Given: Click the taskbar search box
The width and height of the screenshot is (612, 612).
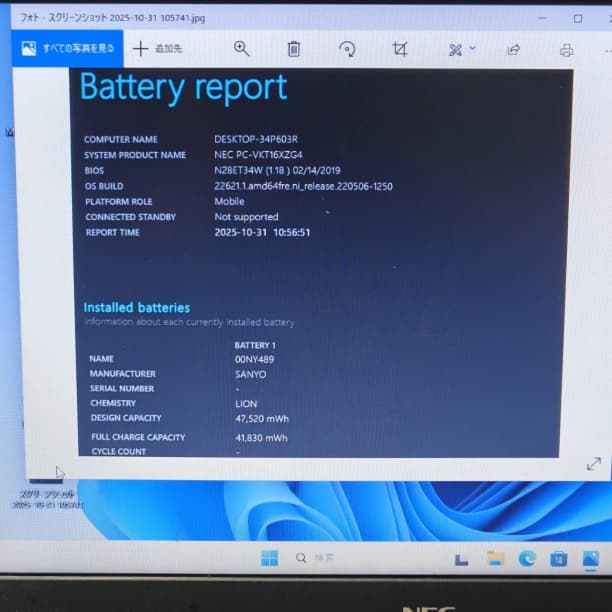Looking at the screenshot, I should click(315, 558).
